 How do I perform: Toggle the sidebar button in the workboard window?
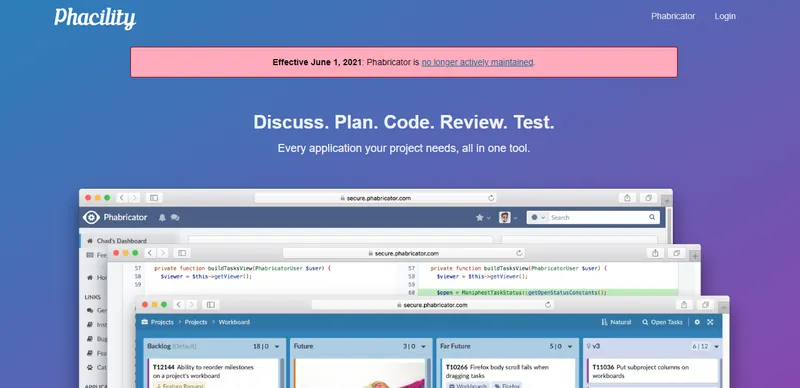coord(210,305)
